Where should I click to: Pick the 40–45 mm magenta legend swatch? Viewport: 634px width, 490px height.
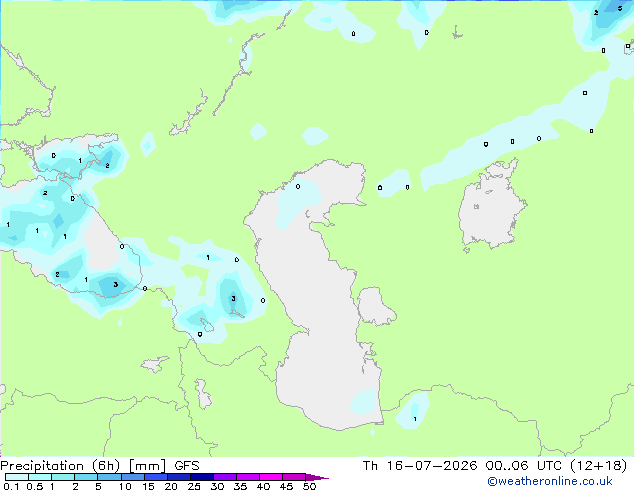pos(271,477)
